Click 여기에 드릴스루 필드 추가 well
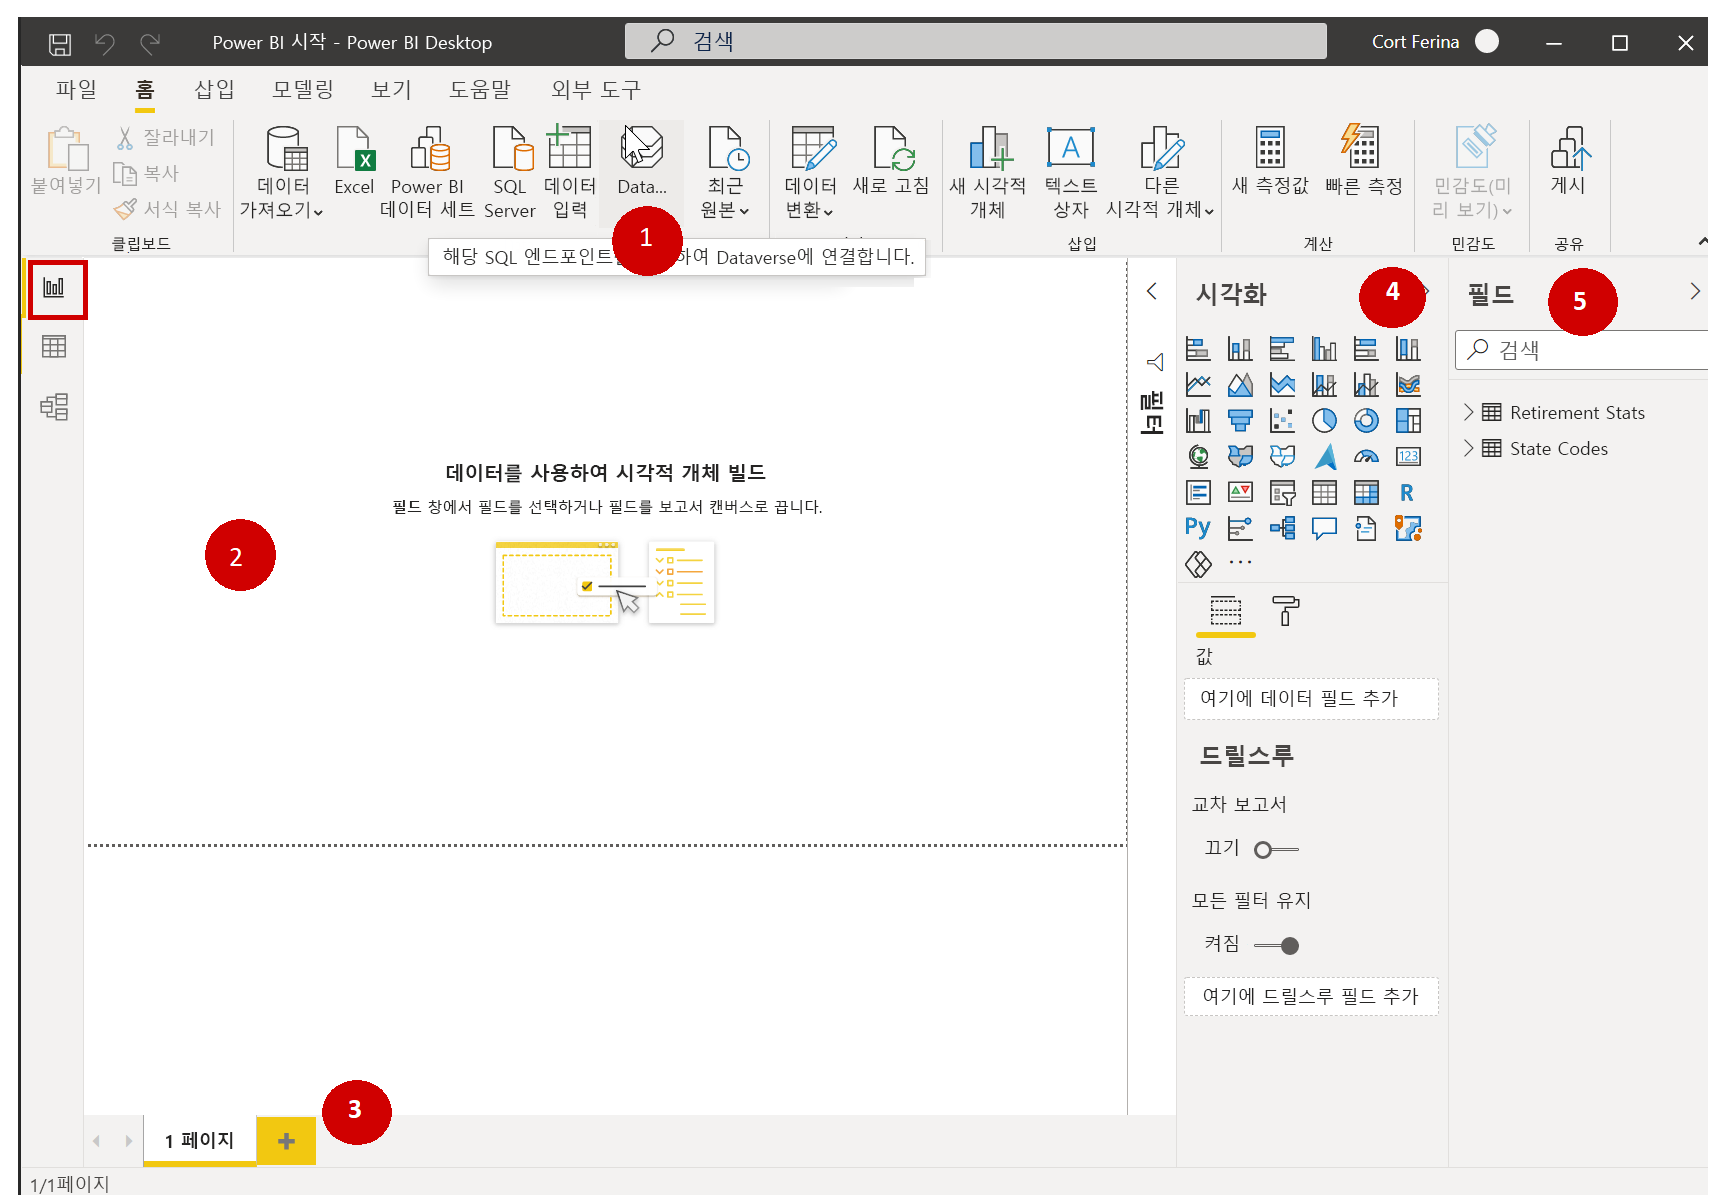1720x1203 pixels. pos(1311,996)
